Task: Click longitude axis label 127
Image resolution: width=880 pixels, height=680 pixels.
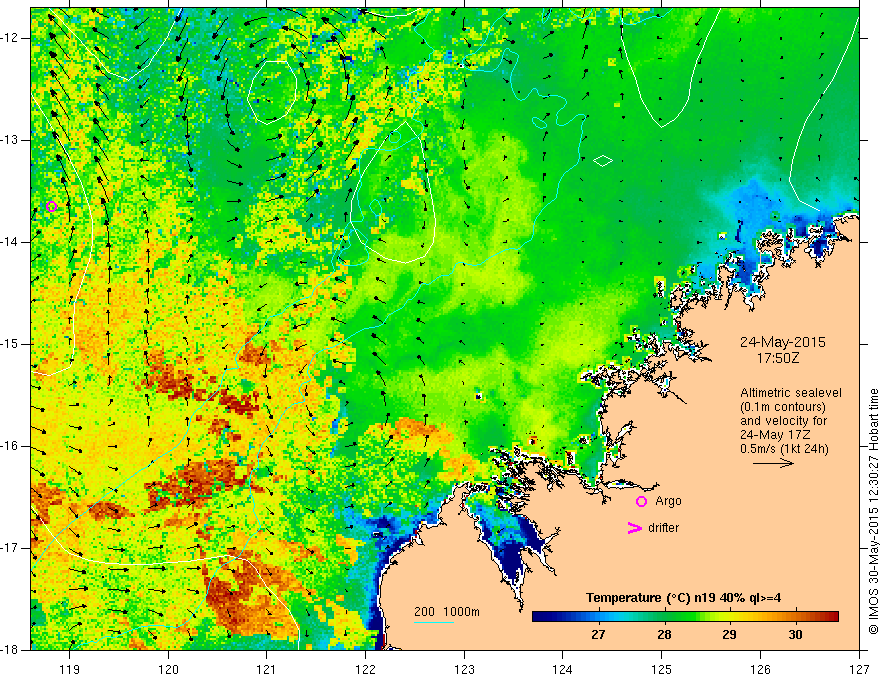Action: pos(859,669)
